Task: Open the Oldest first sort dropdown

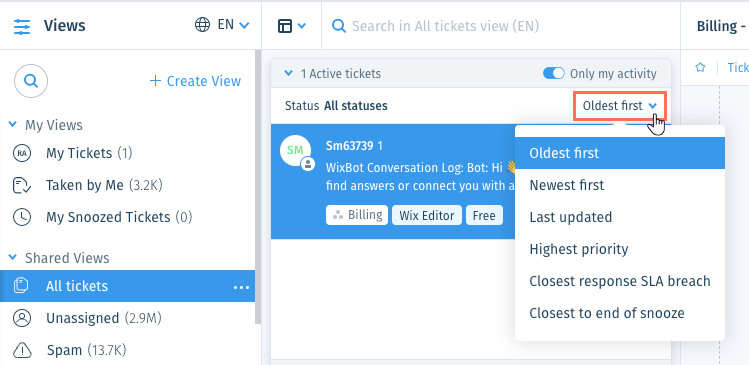Action: [620, 106]
